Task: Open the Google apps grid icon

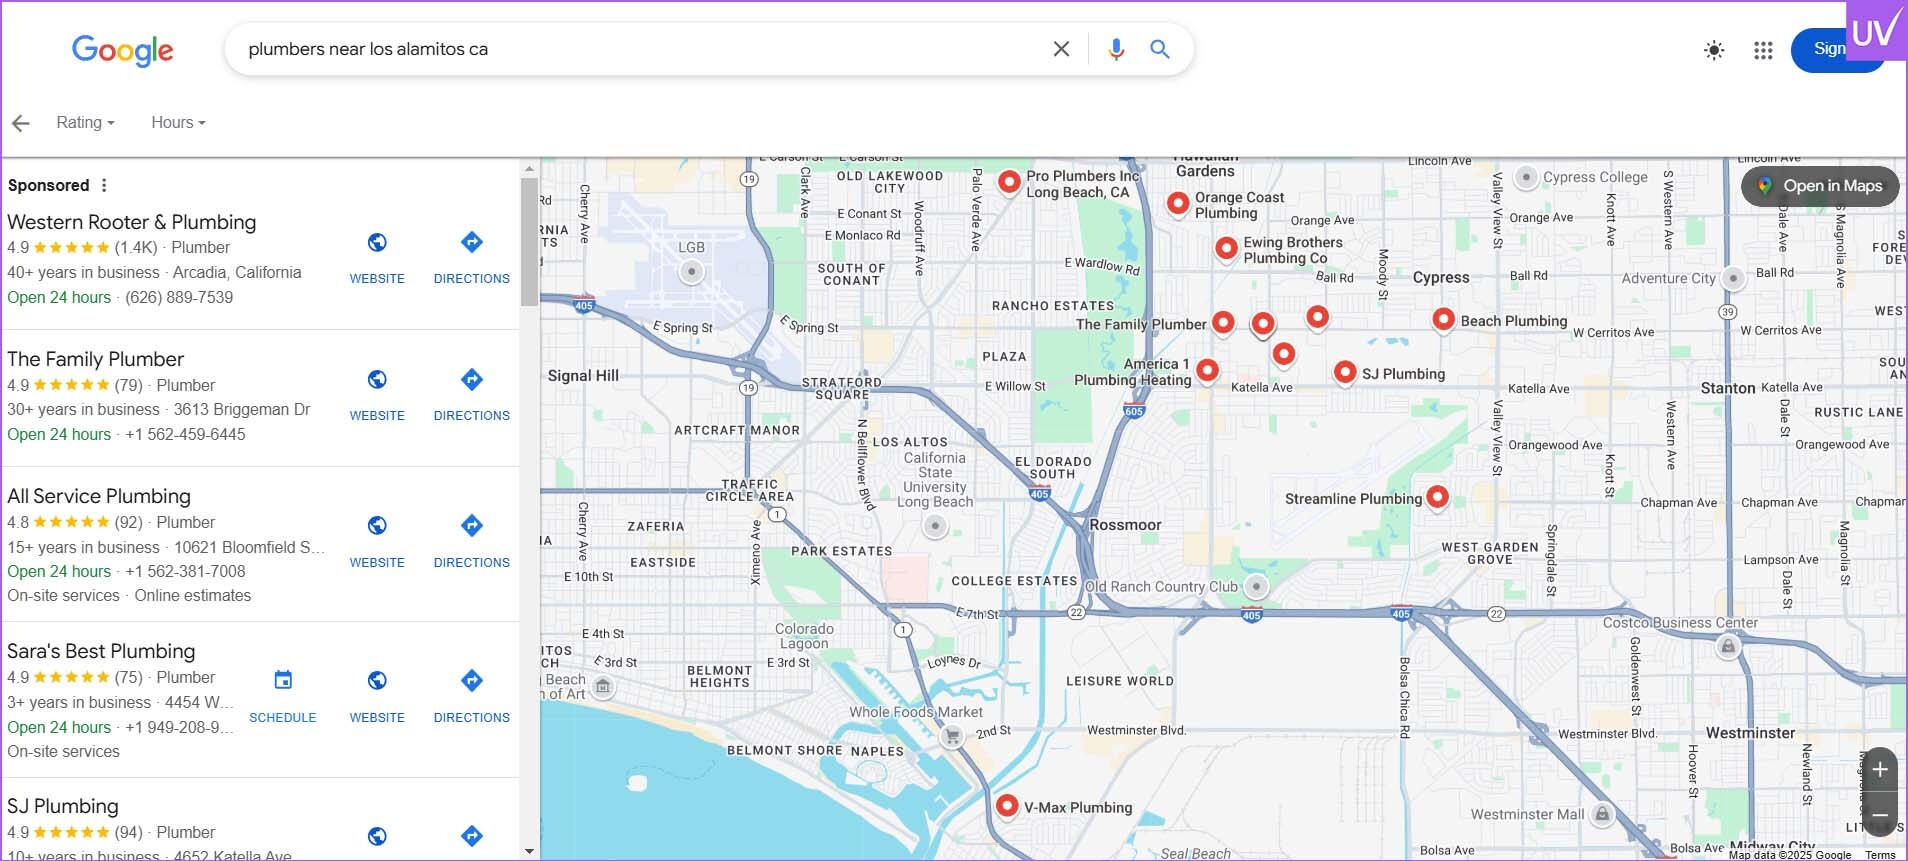Action: (x=1763, y=50)
